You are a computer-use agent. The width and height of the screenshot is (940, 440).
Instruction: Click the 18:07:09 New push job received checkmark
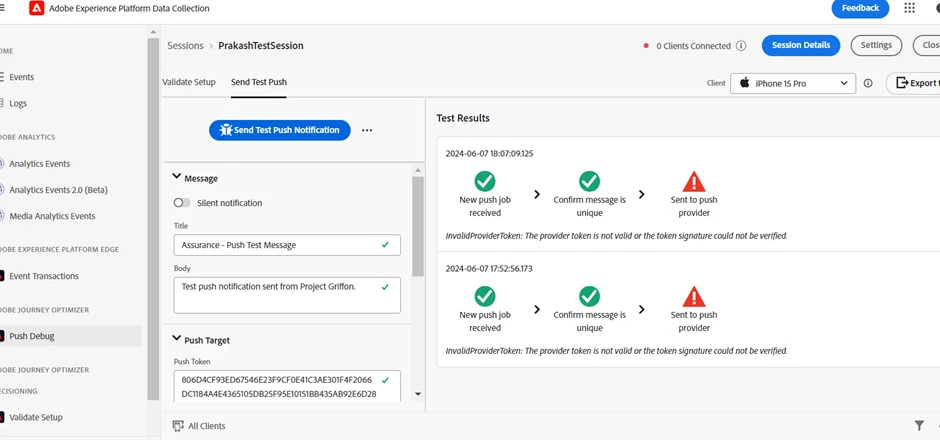[x=484, y=181]
